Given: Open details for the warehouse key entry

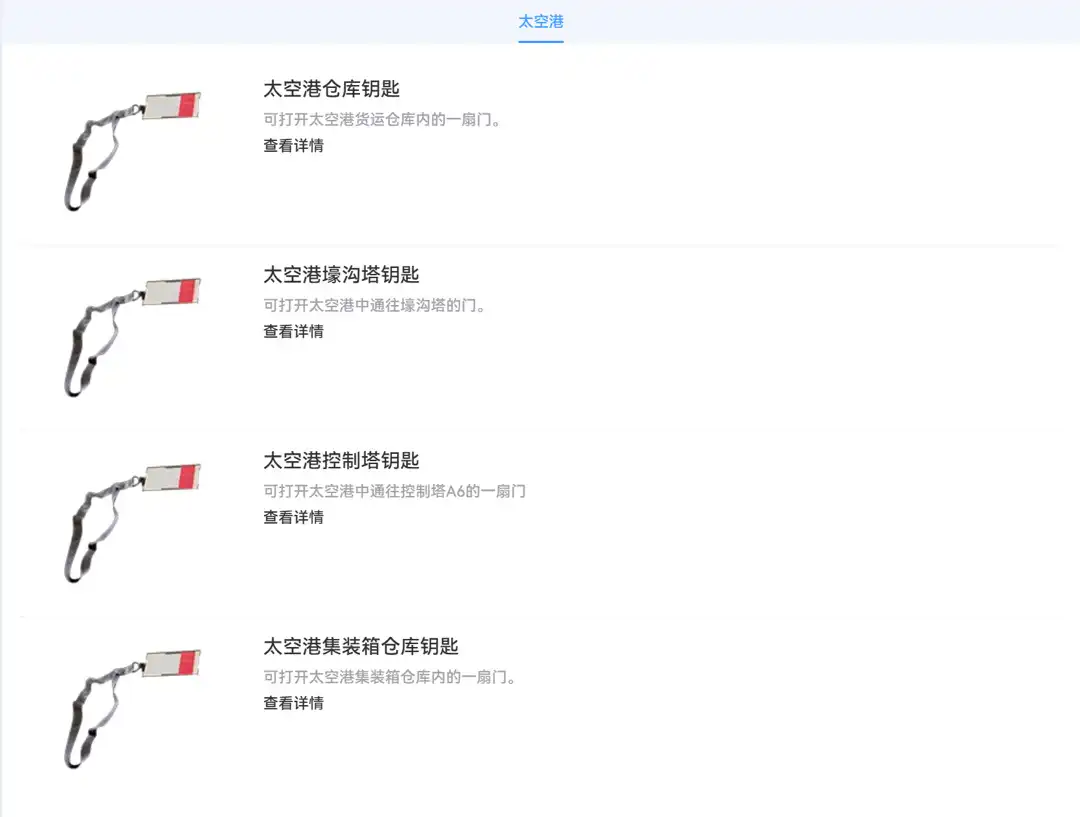Looking at the screenshot, I should (x=293, y=146).
